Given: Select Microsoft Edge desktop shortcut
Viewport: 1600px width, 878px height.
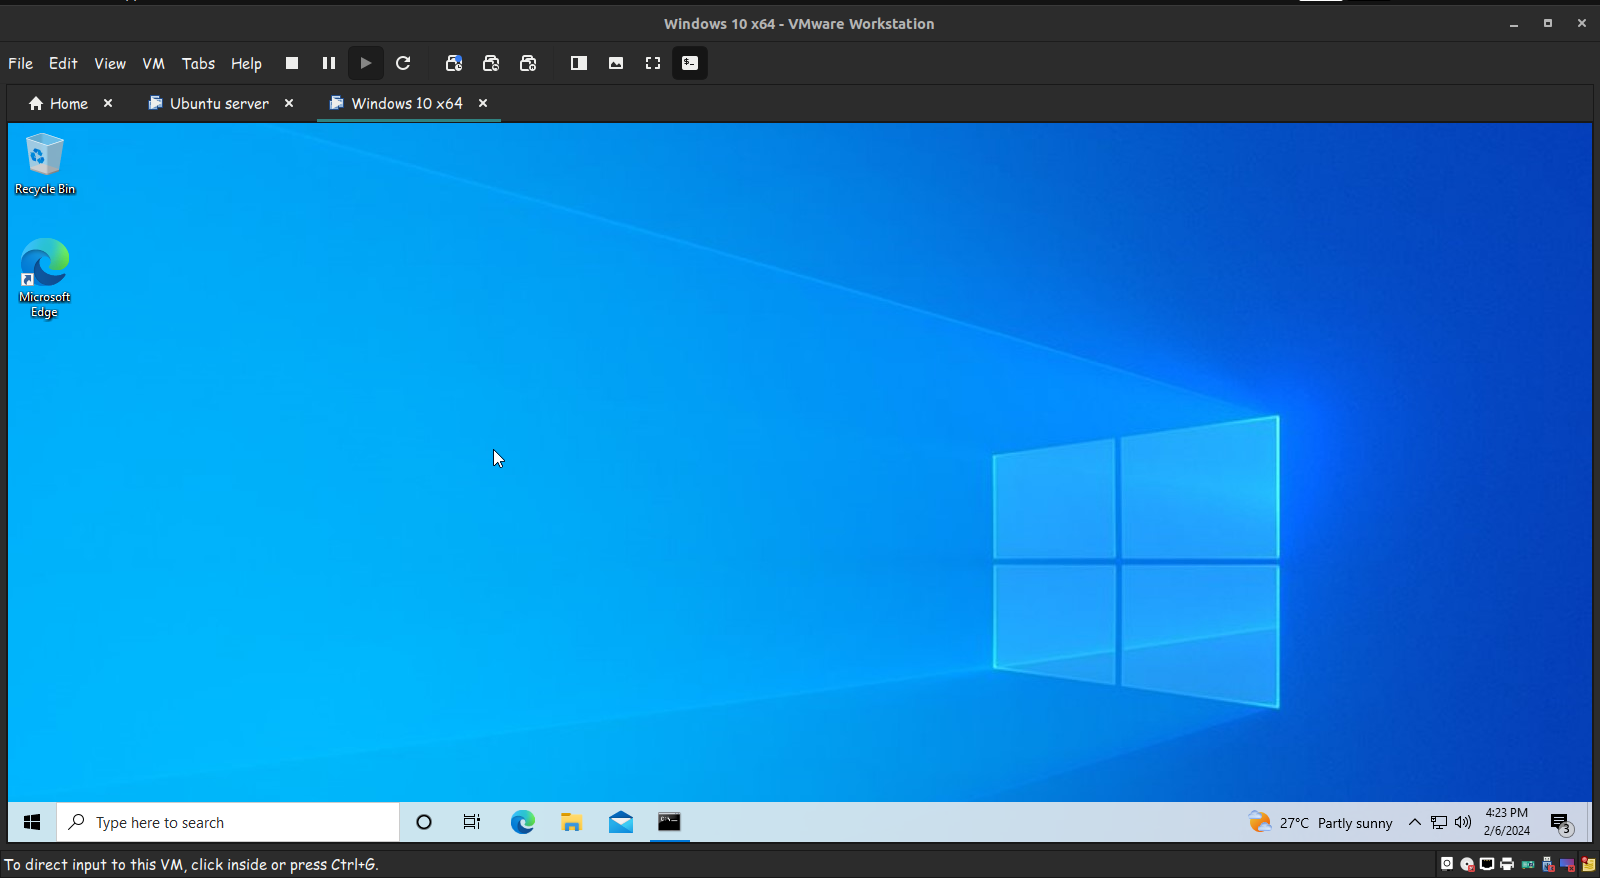Looking at the screenshot, I should coord(45,278).
